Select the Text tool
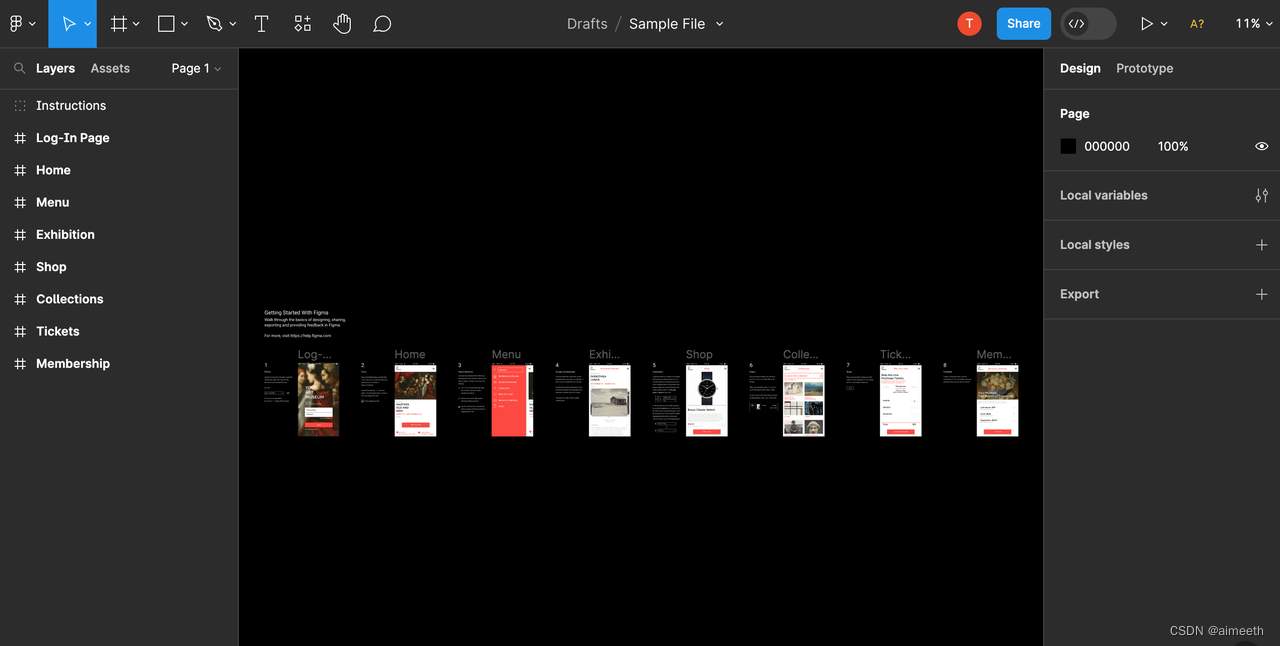The height and width of the screenshot is (646, 1280). click(x=261, y=23)
